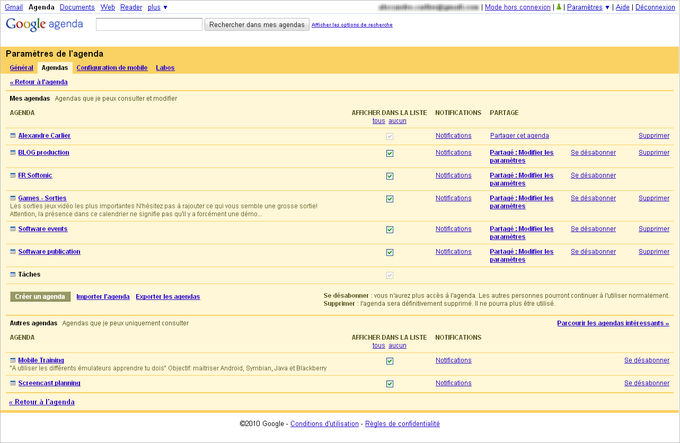Uncheck the FR Softonic list checkbox

pyautogui.click(x=390, y=176)
